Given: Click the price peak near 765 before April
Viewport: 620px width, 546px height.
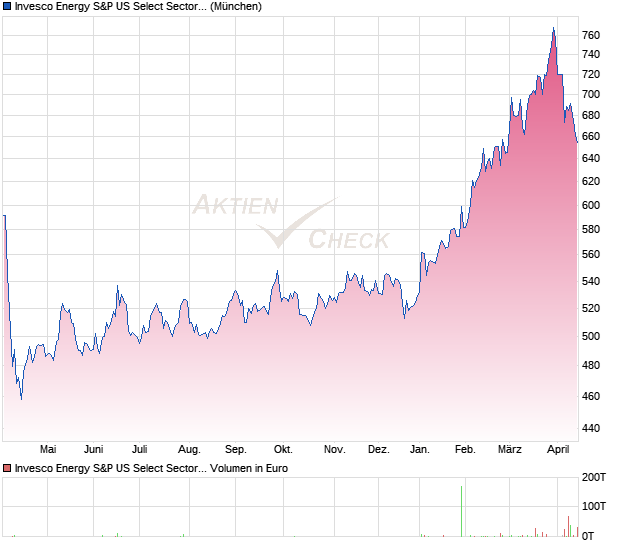Looking at the screenshot, I should tap(554, 28).
